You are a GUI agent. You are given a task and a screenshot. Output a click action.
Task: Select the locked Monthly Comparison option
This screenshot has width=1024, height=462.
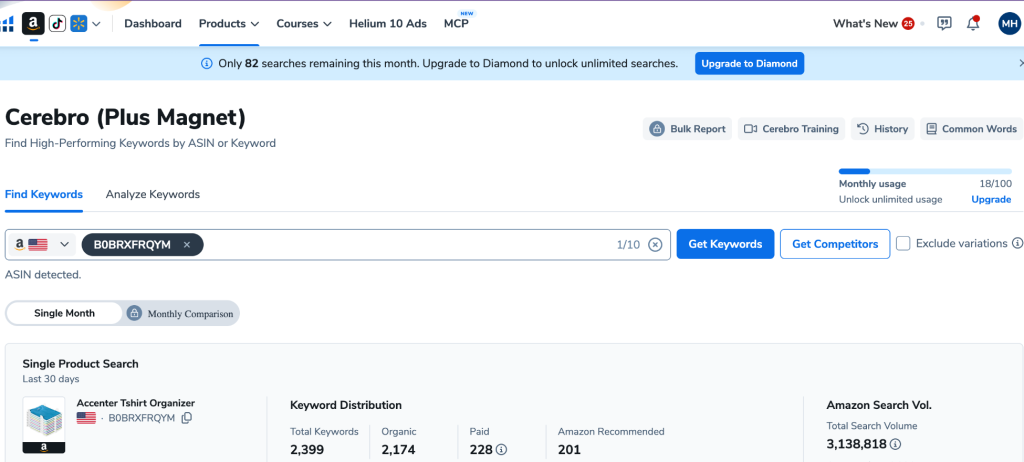pyautogui.click(x=181, y=313)
